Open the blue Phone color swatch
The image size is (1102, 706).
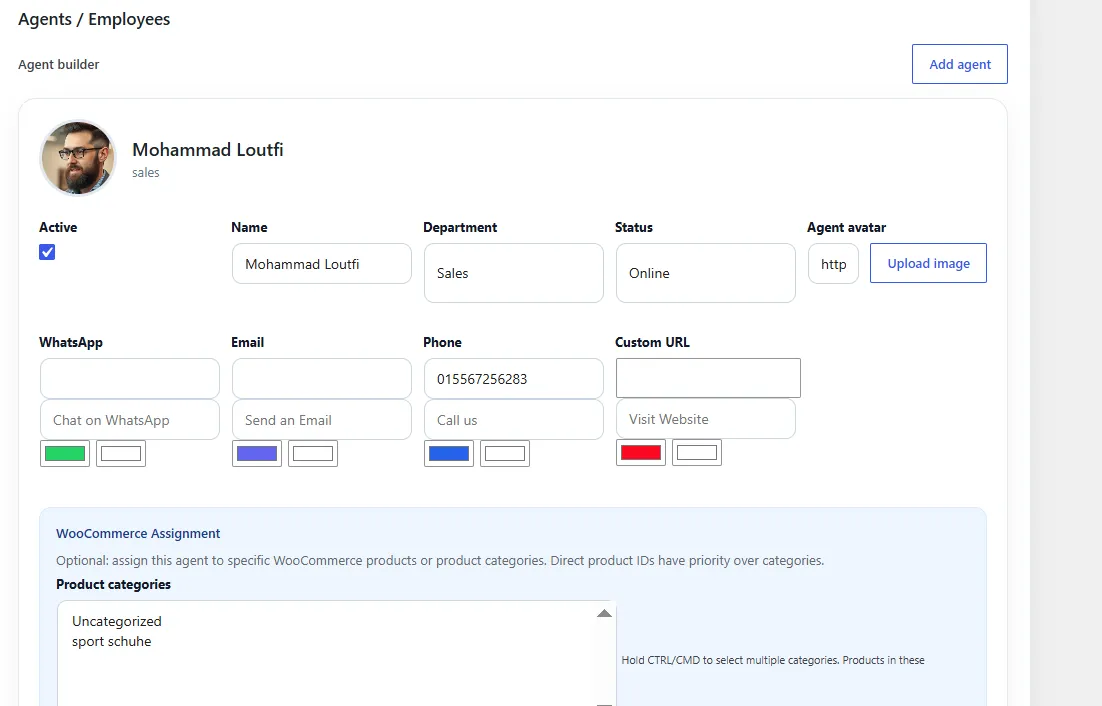click(x=448, y=454)
